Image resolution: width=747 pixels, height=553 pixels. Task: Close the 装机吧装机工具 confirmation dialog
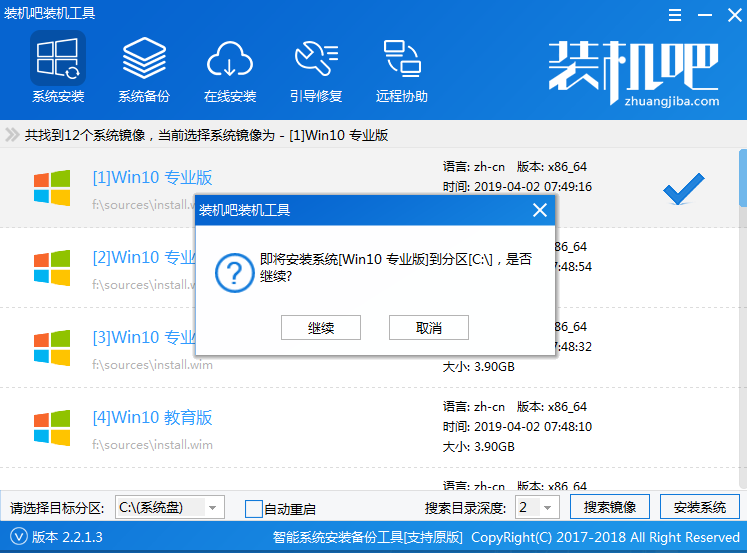click(x=539, y=210)
